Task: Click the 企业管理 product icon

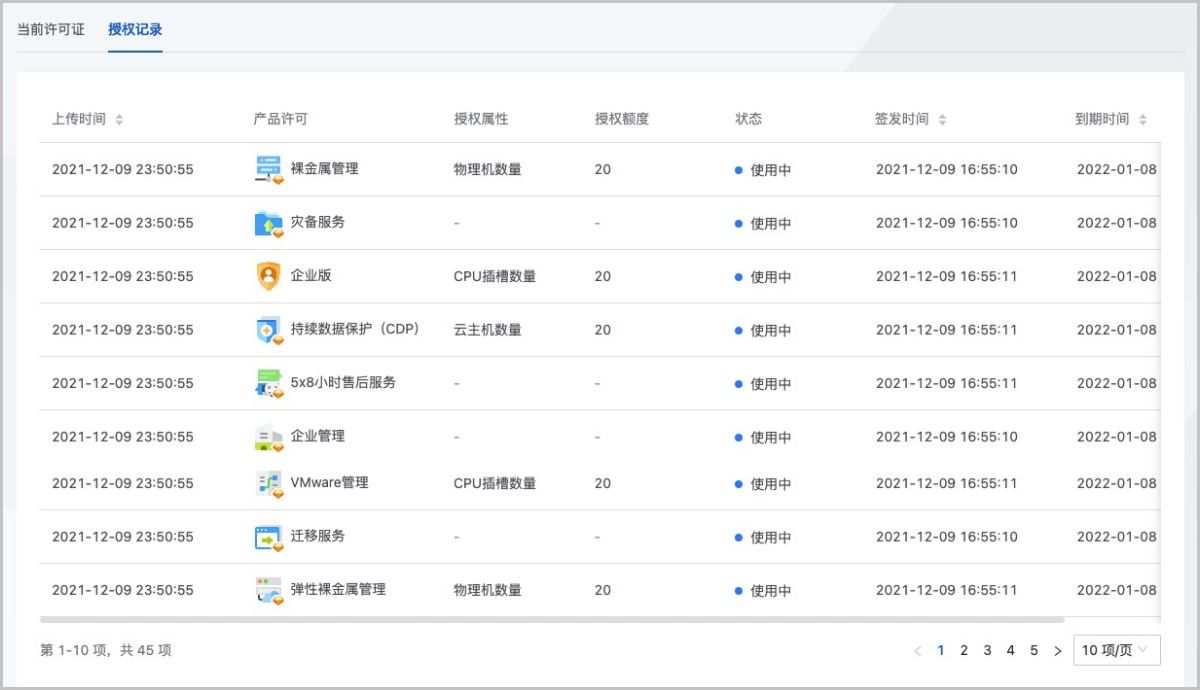Action: (x=267, y=436)
